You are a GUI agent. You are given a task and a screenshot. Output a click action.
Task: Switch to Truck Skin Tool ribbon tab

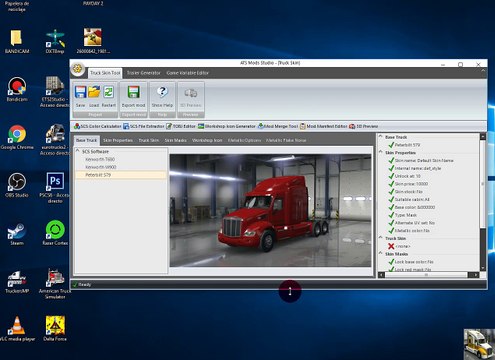tap(105, 73)
